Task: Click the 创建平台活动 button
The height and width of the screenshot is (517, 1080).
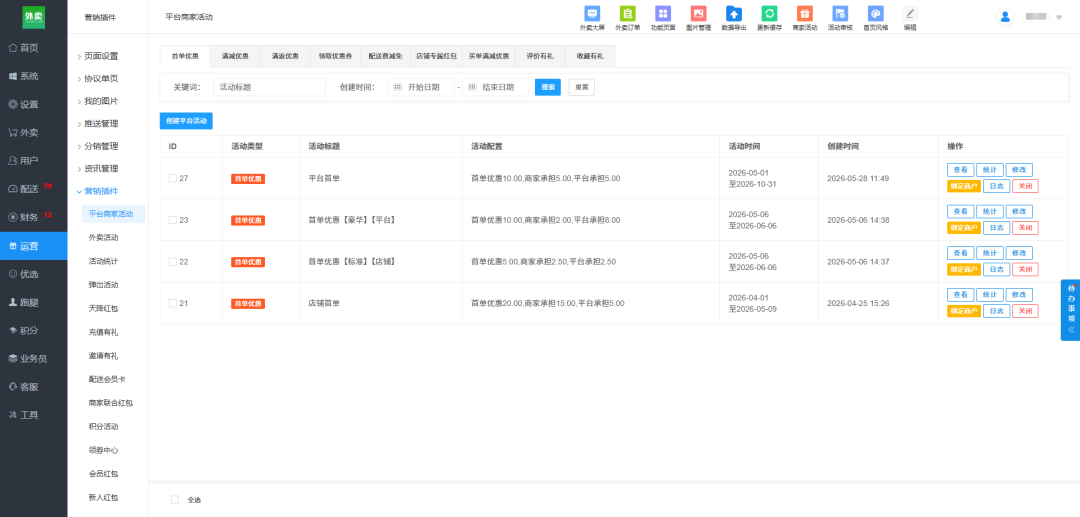Action: [187, 120]
